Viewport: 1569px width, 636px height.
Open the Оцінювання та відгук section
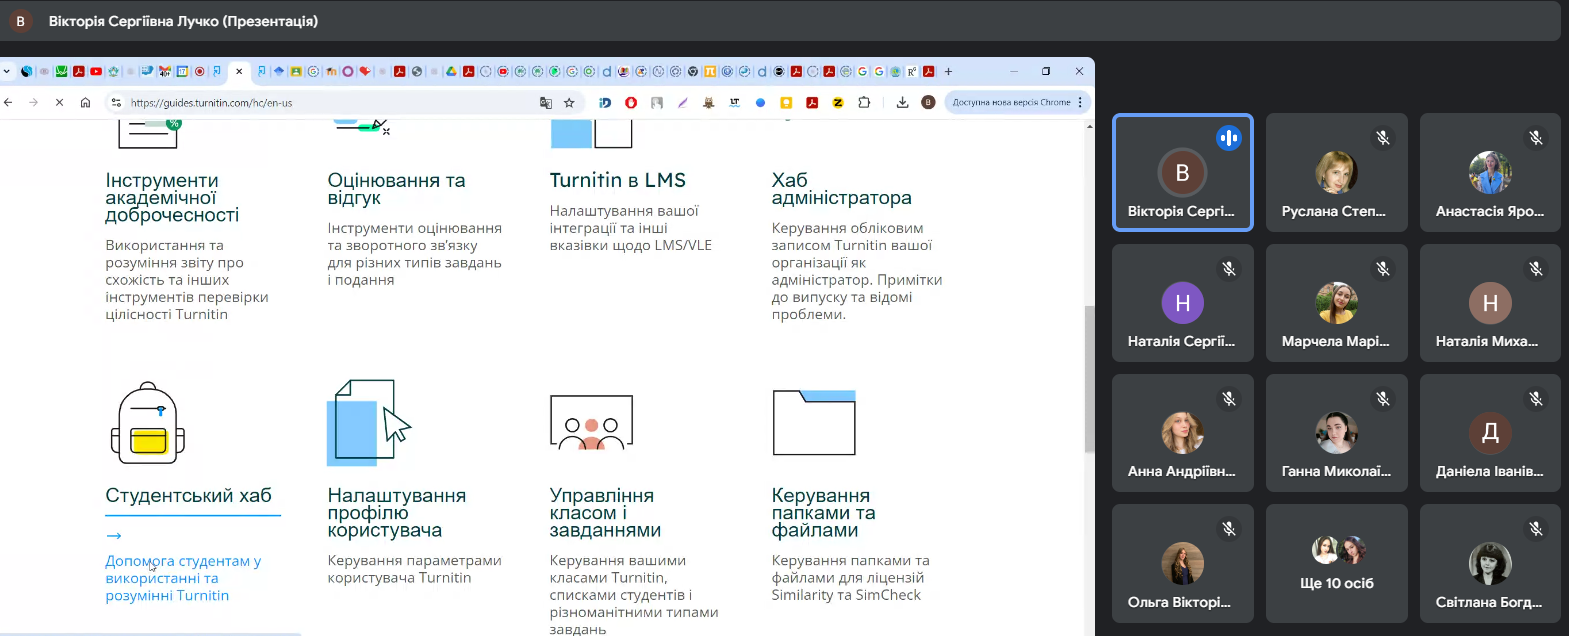[396, 189]
